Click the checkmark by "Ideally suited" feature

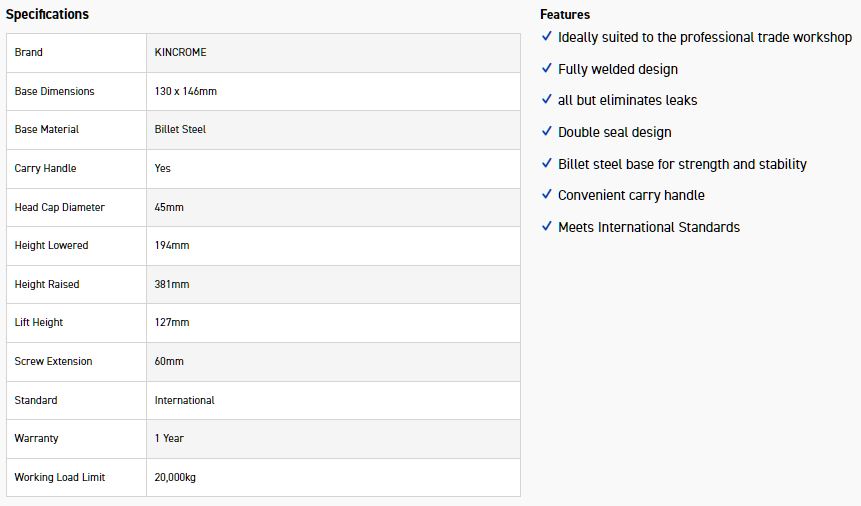click(547, 36)
